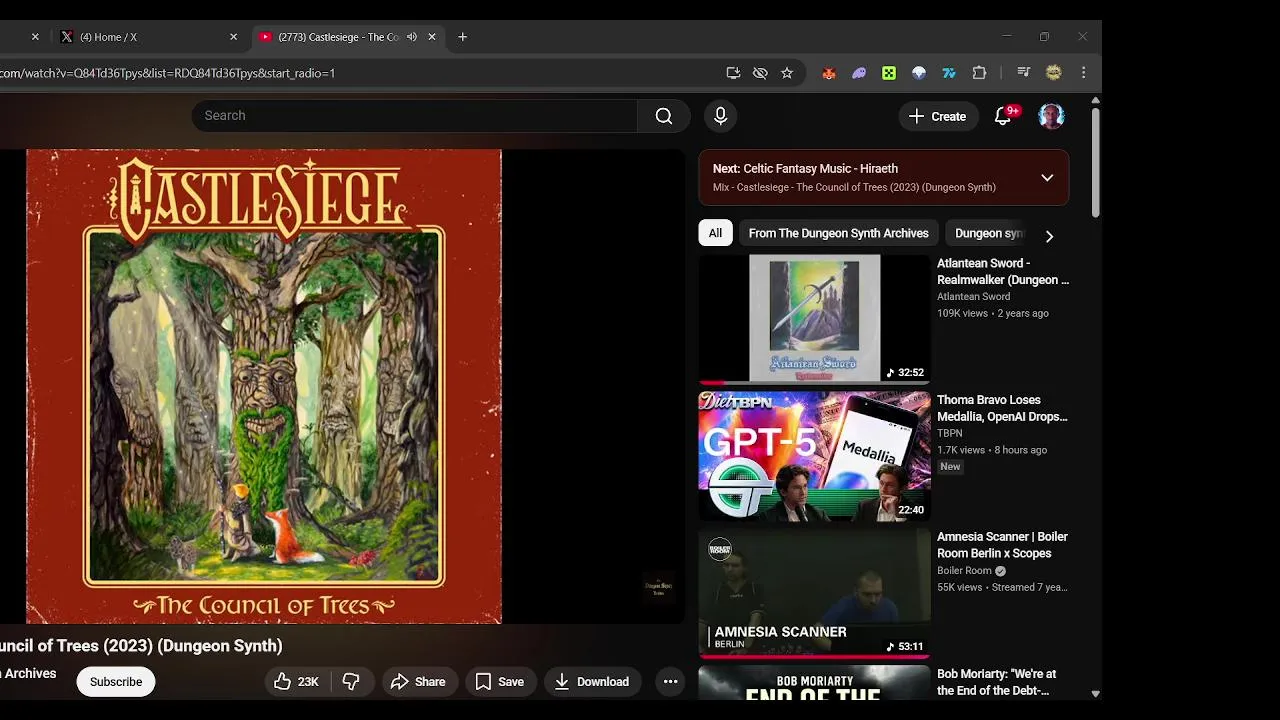
Task: Open the media control playlist icon
Action: pyautogui.click(x=1023, y=73)
